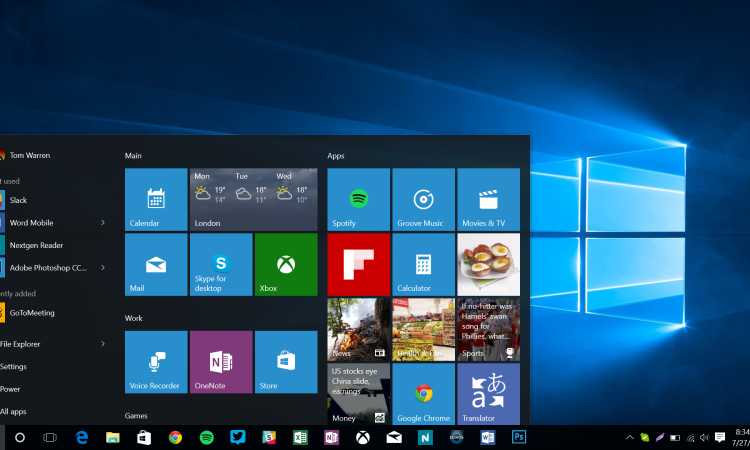750x450 pixels.
Task: Launch Word from the taskbar
Action: click(487, 437)
